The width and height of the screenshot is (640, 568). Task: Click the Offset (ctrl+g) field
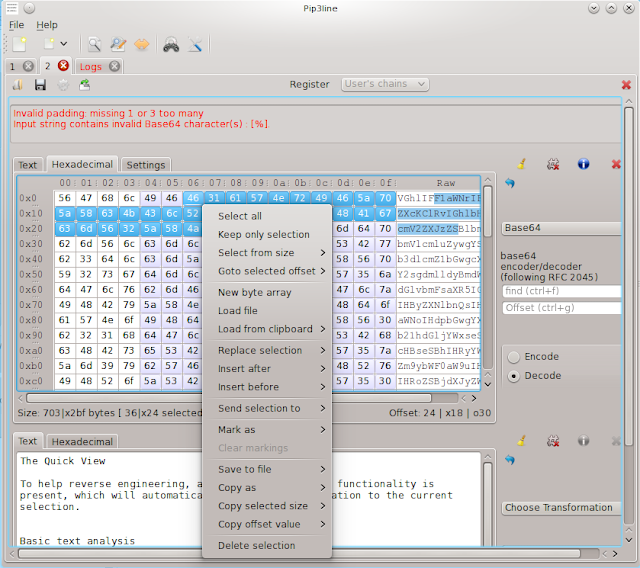point(562,308)
